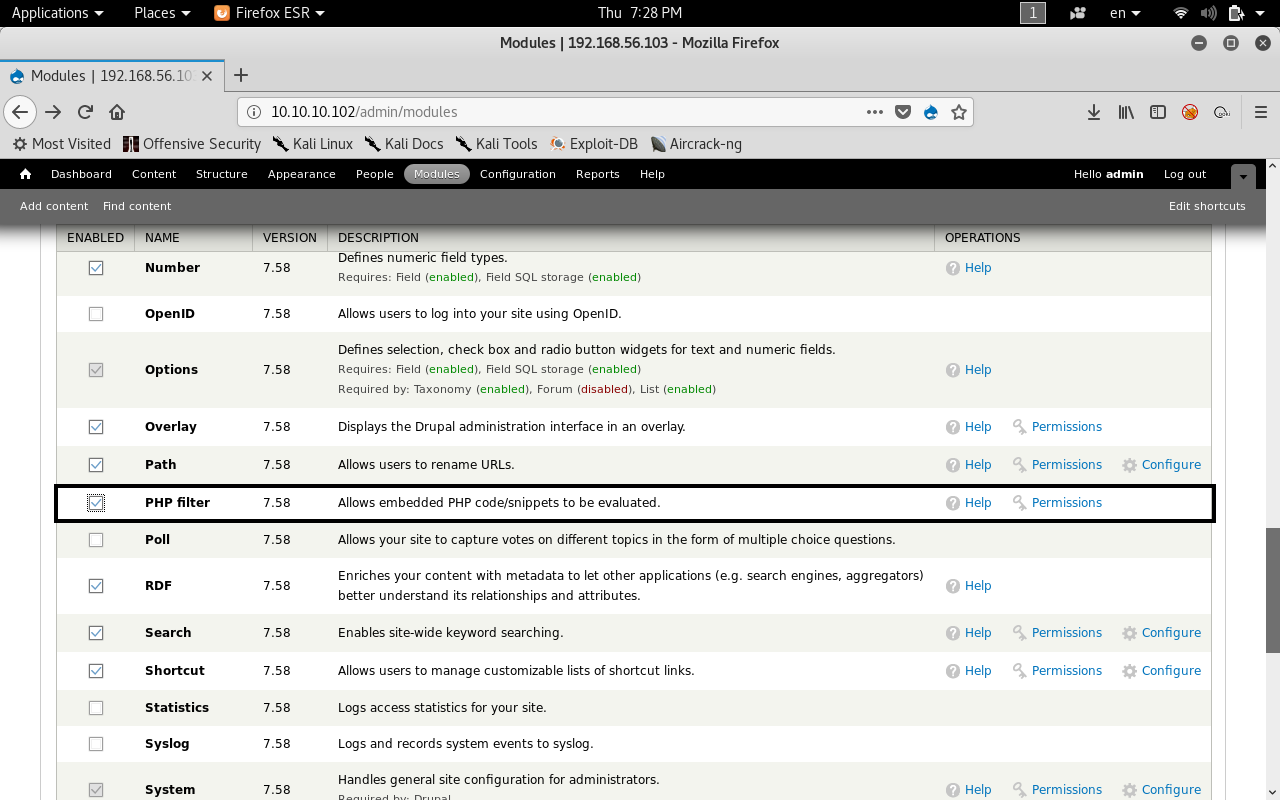Uncheck the PHP filter module
The height and width of the screenshot is (800, 1280).
pos(96,503)
